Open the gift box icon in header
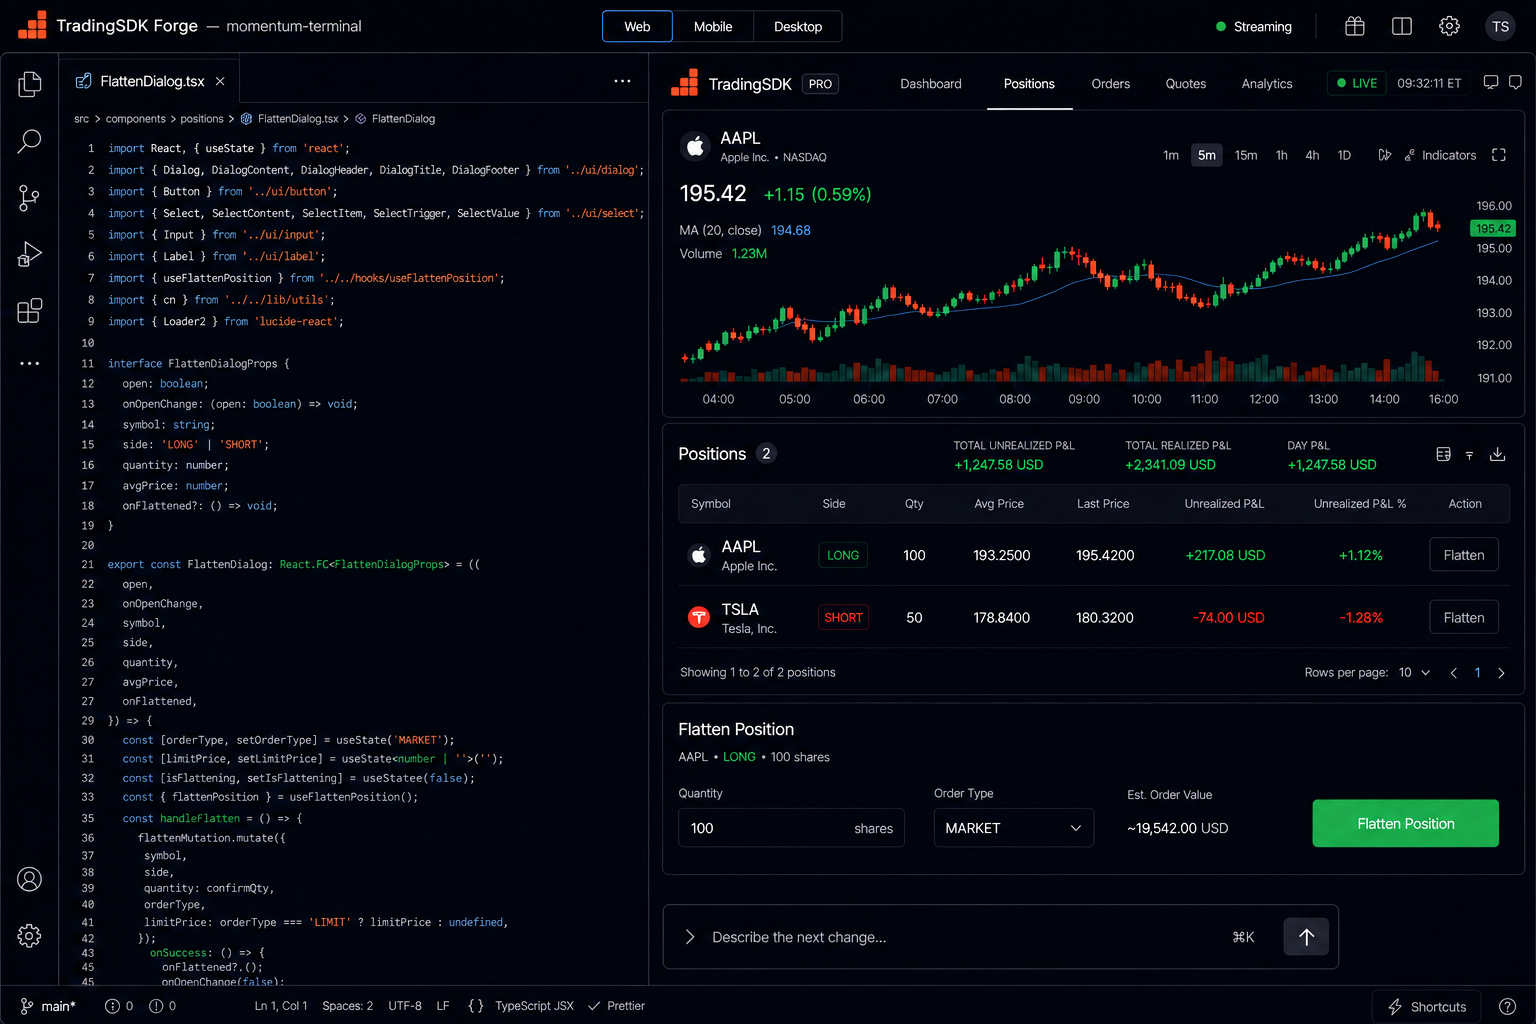 point(1355,27)
